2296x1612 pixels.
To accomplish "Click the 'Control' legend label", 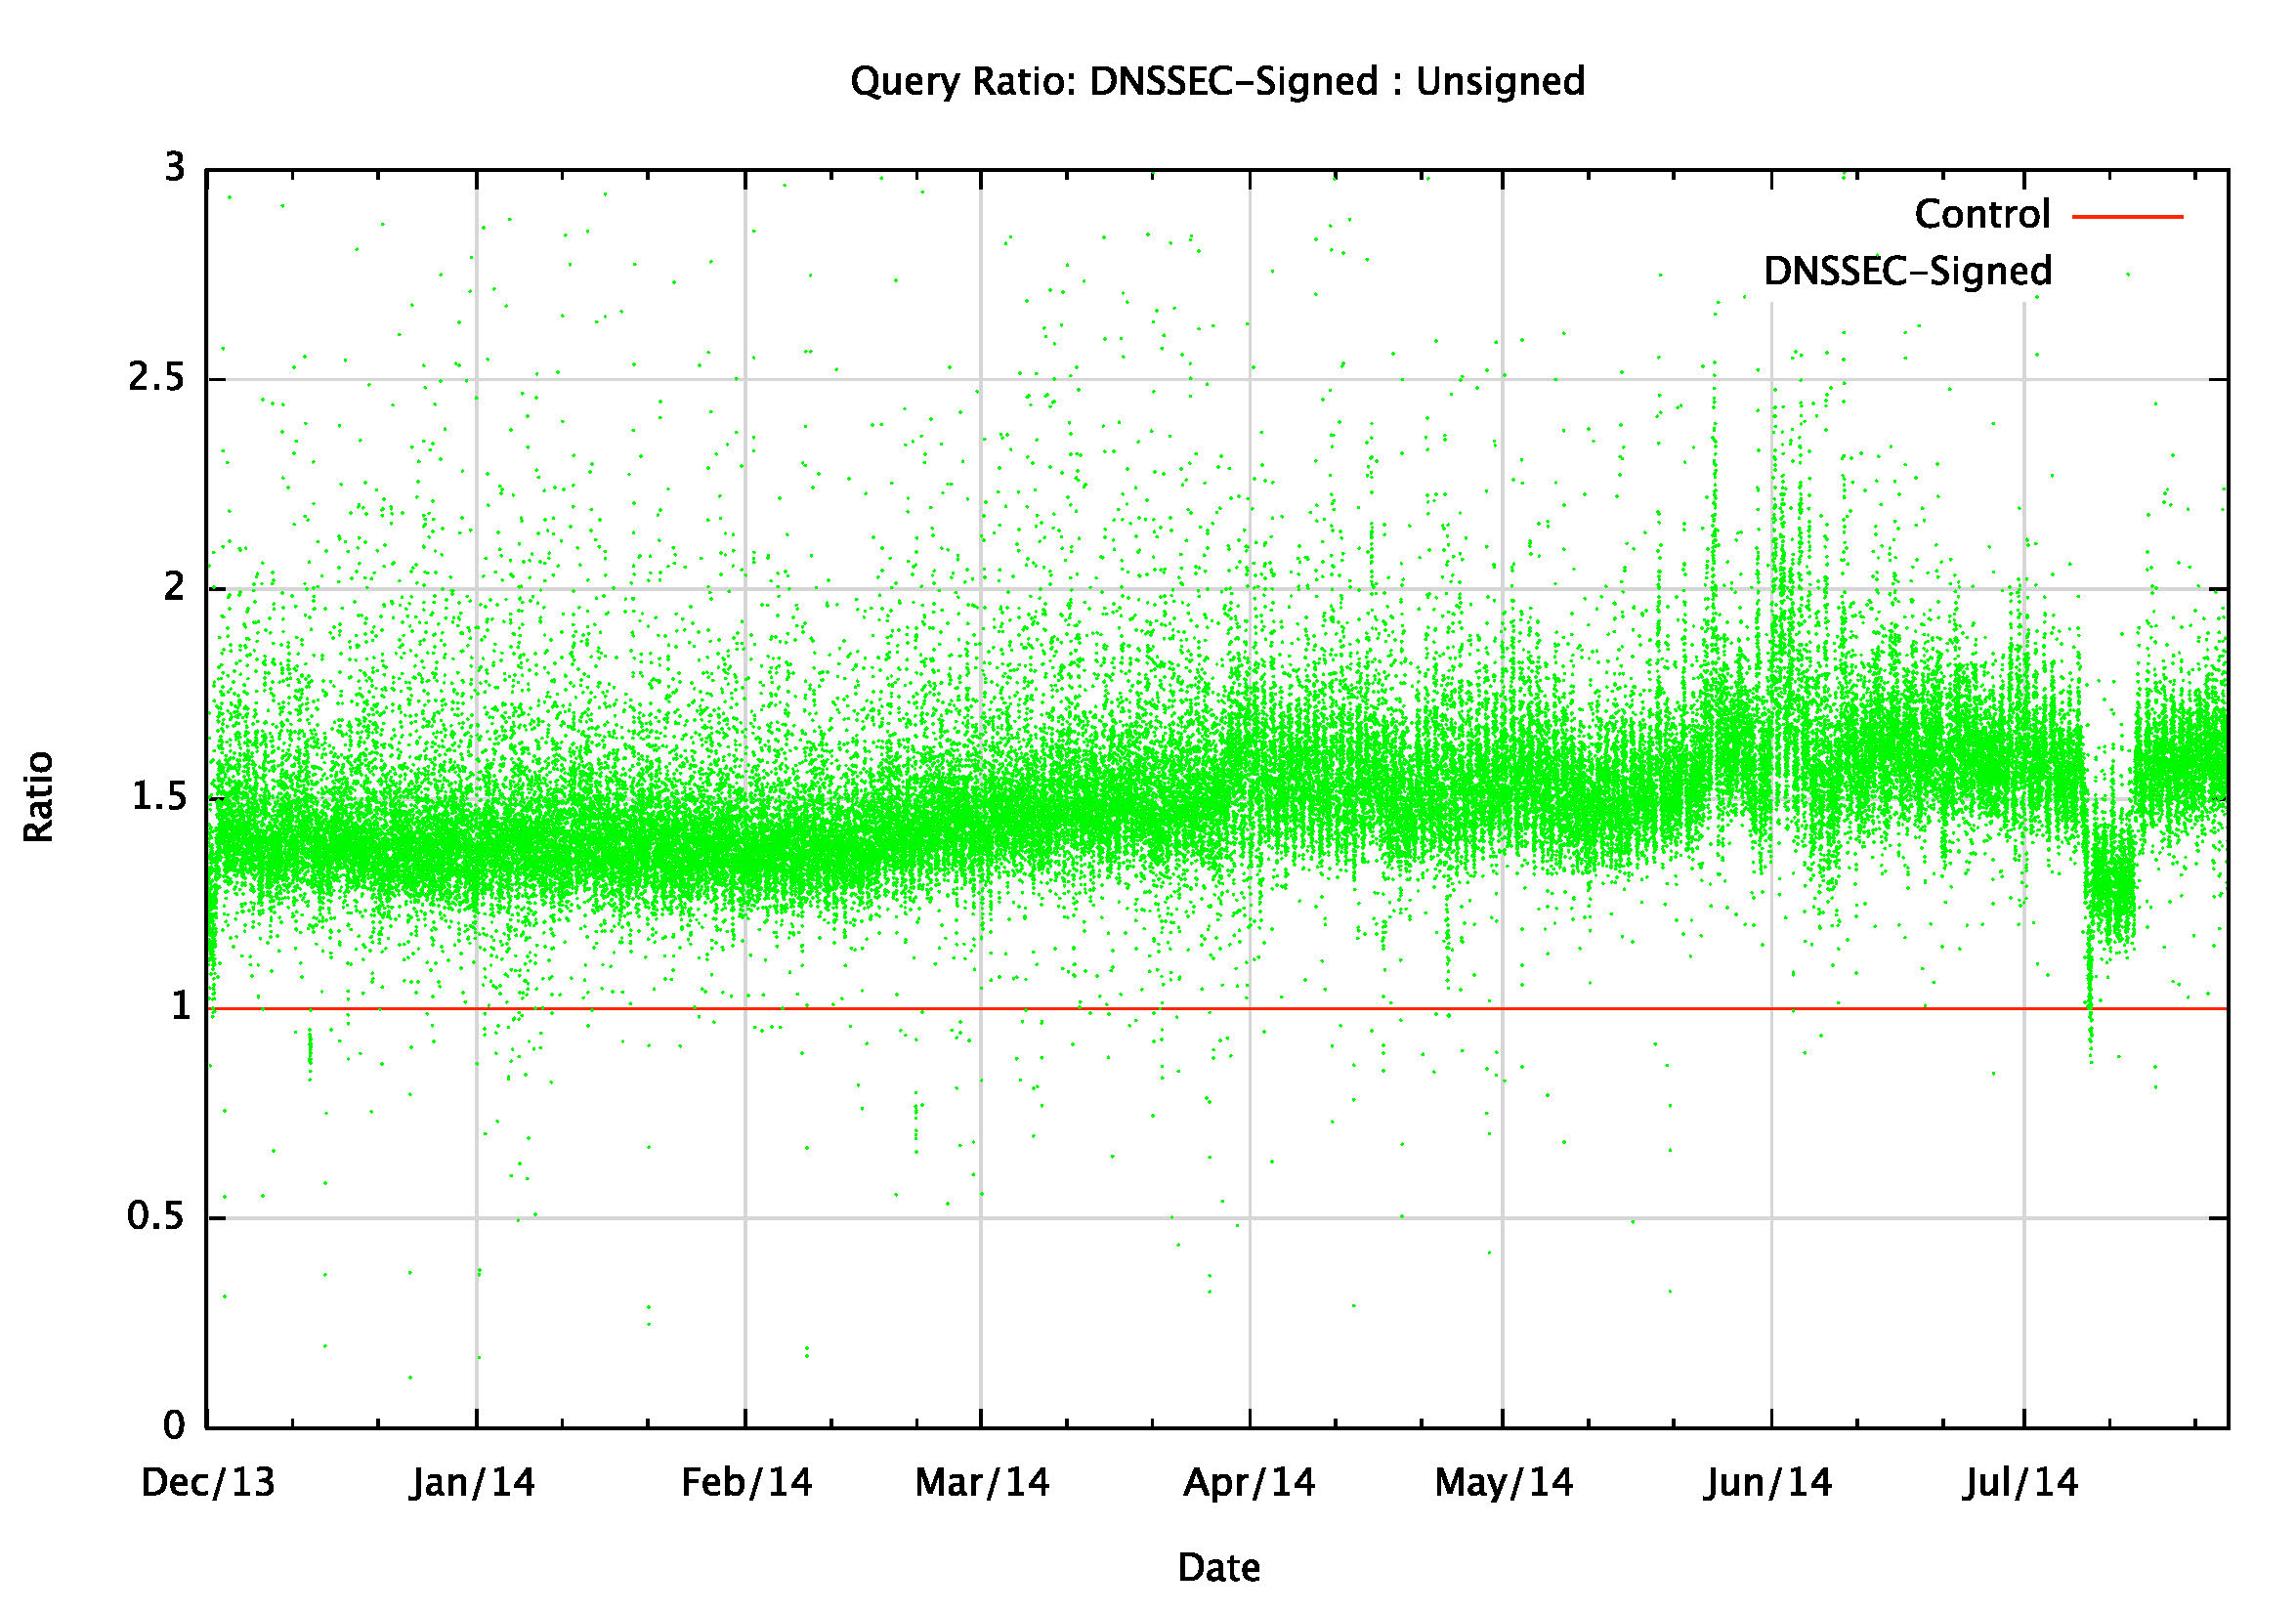I will pos(1981,215).
